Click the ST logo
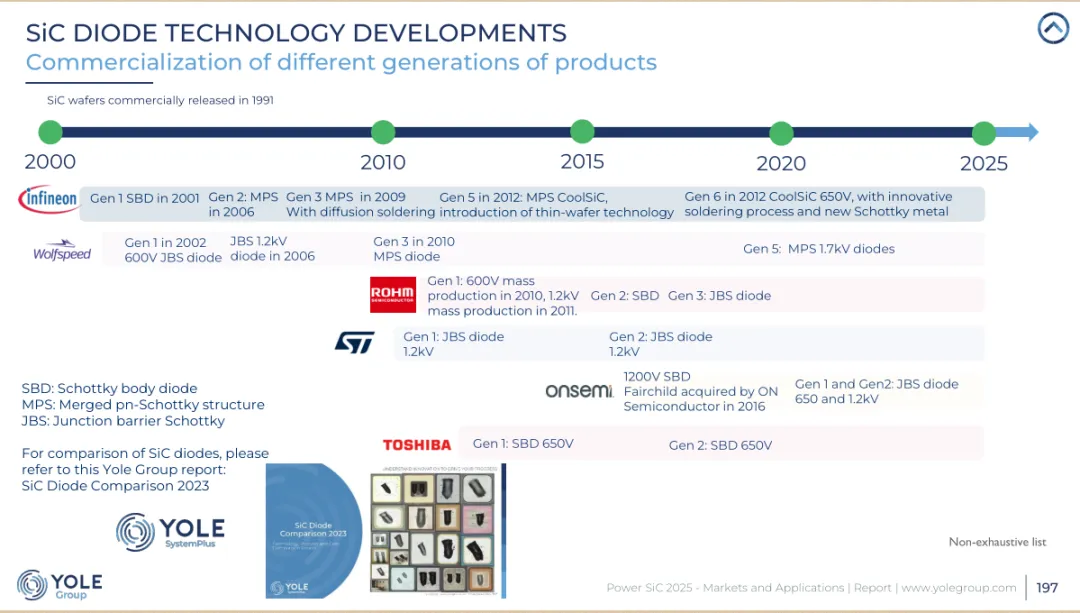The height and width of the screenshot is (613, 1080). click(355, 342)
